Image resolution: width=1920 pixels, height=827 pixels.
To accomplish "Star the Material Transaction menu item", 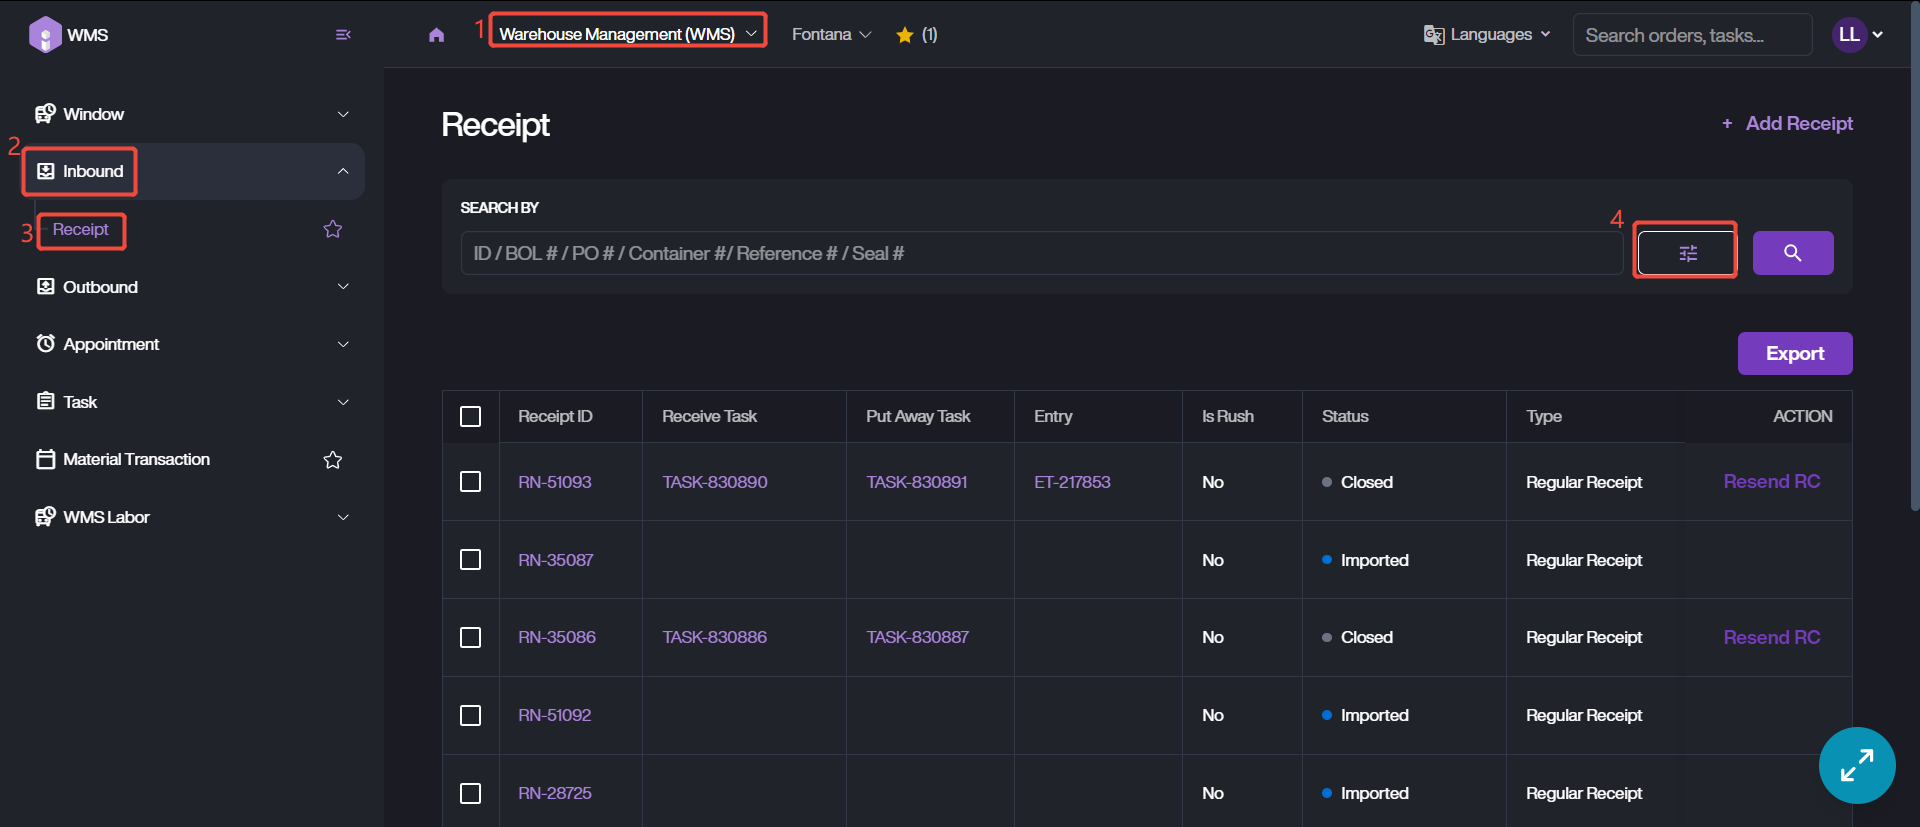I will (x=333, y=460).
